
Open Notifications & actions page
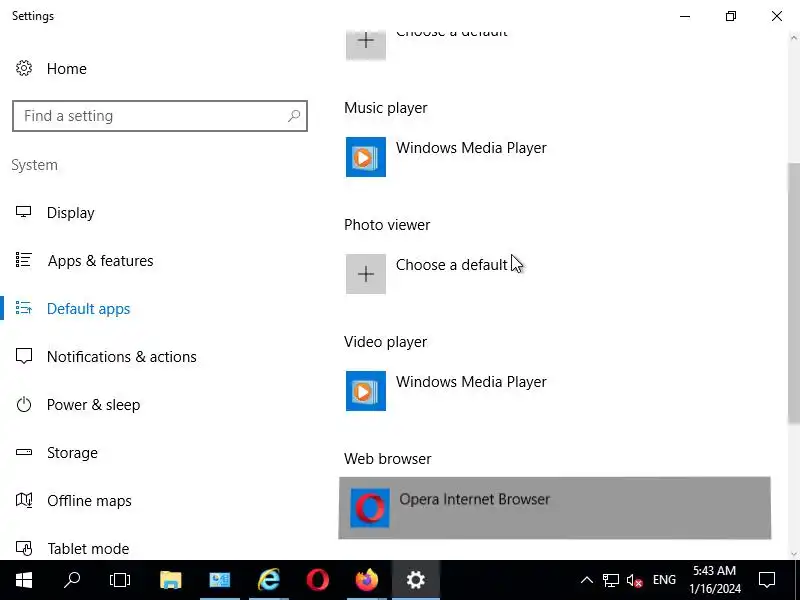[121, 357]
